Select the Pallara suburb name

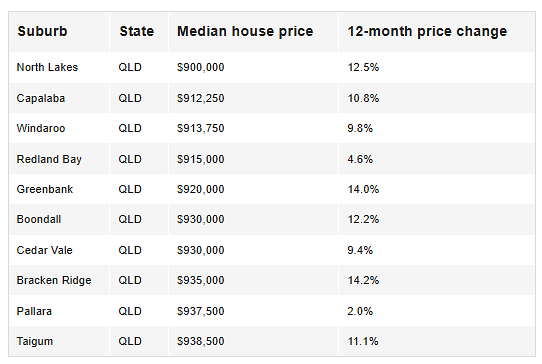click(x=34, y=311)
